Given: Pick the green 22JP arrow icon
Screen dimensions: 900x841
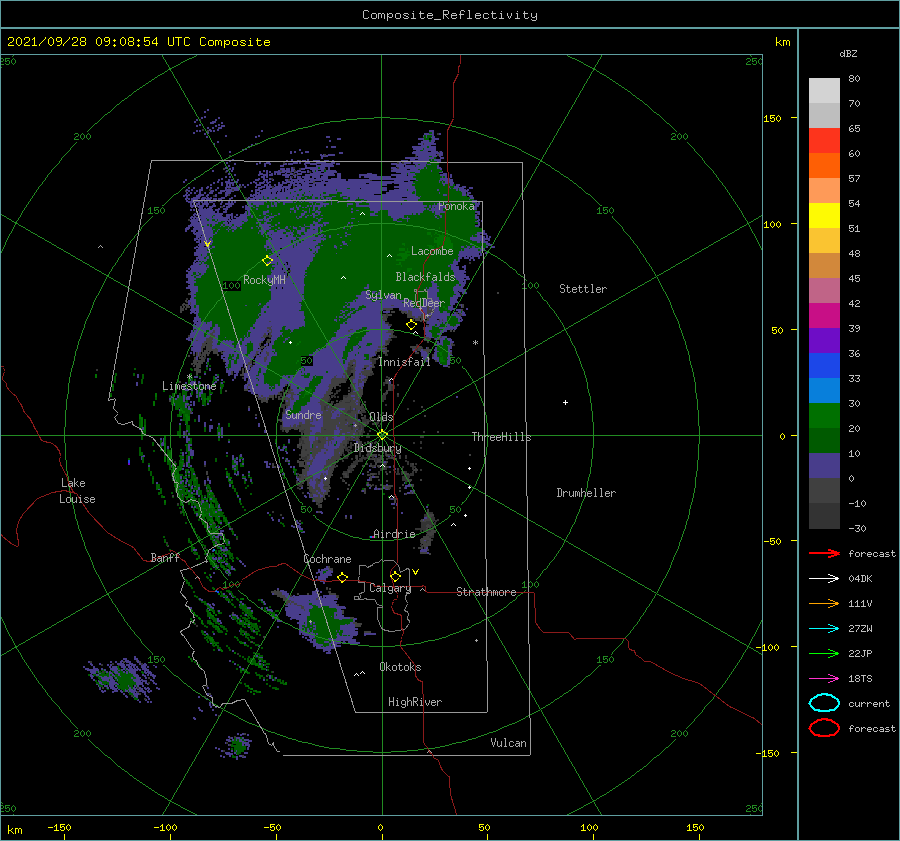Looking at the screenshot, I should [x=824, y=653].
